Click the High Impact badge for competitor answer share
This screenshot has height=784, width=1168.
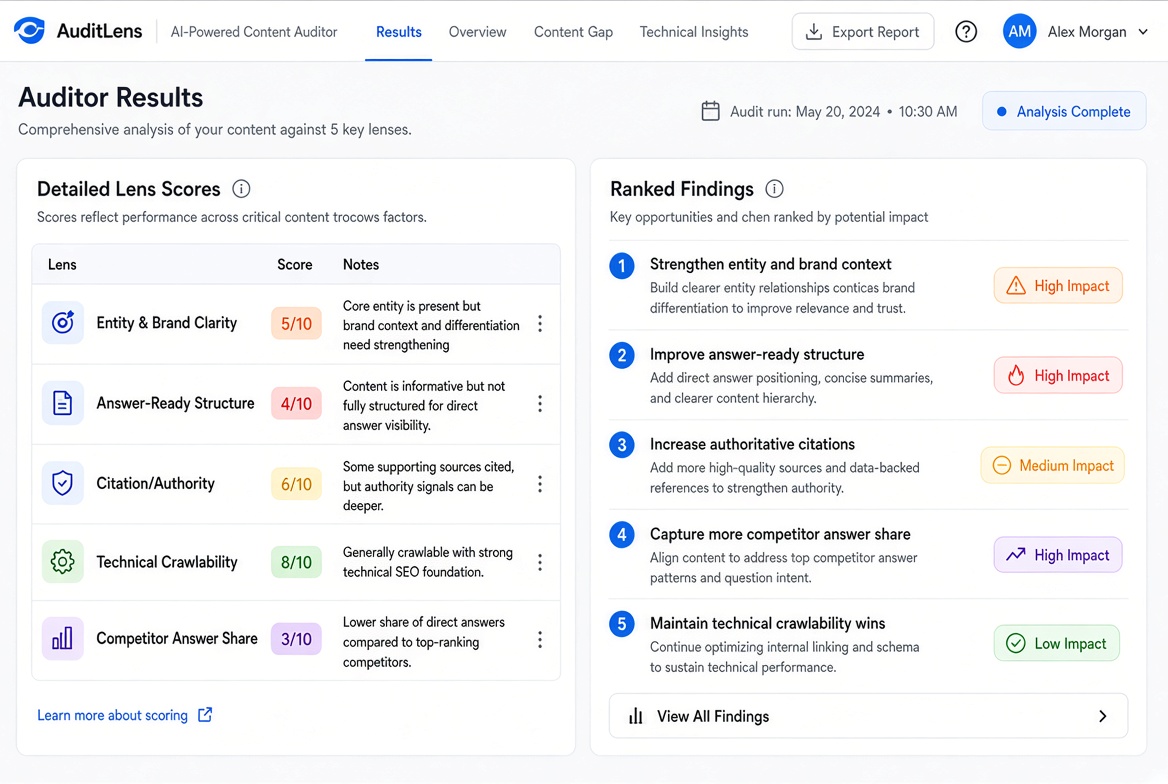(1058, 555)
